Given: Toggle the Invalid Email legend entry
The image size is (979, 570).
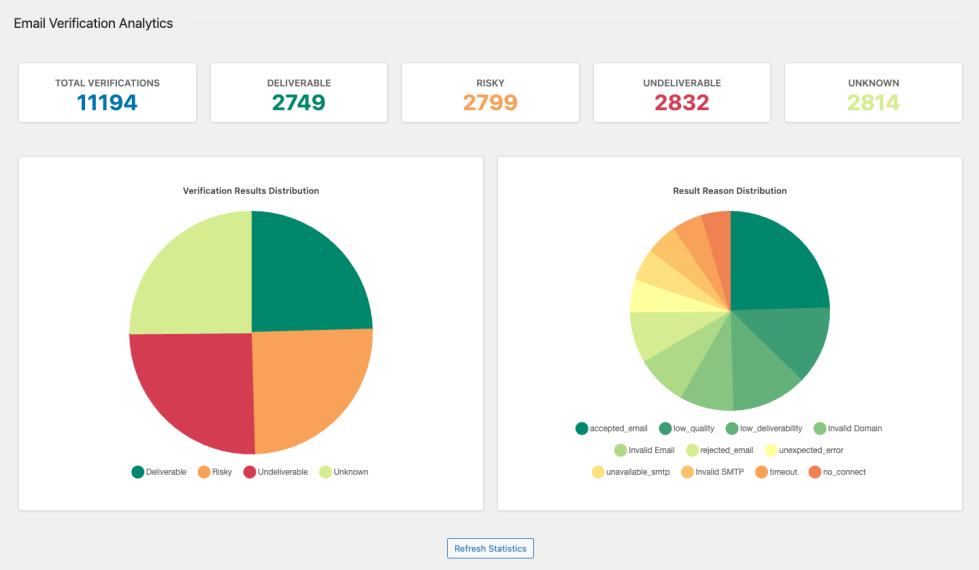Looking at the screenshot, I should click(x=644, y=450).
